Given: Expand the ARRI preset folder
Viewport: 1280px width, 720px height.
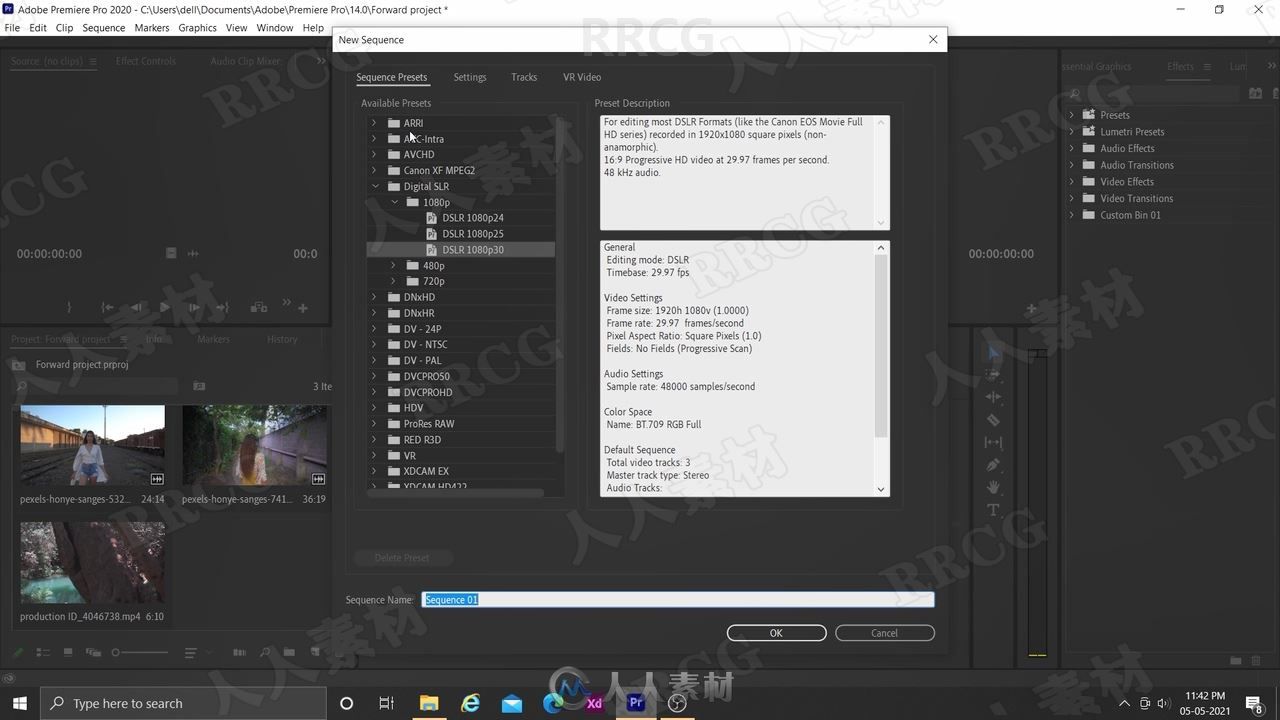Looking at the screenshot, I should tap(375, 123).
